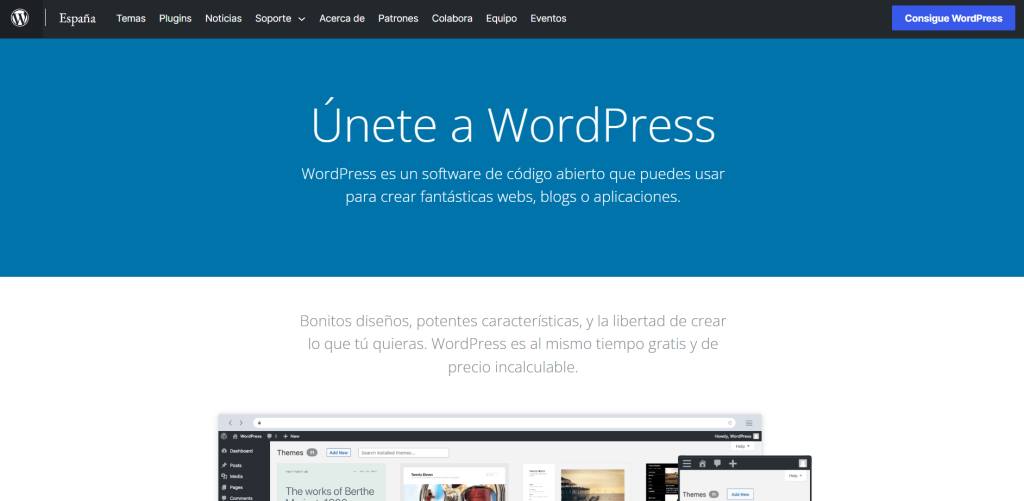Expand the Soporte dropdown menu
The image size is (1024, 501).
click(280, 18)
